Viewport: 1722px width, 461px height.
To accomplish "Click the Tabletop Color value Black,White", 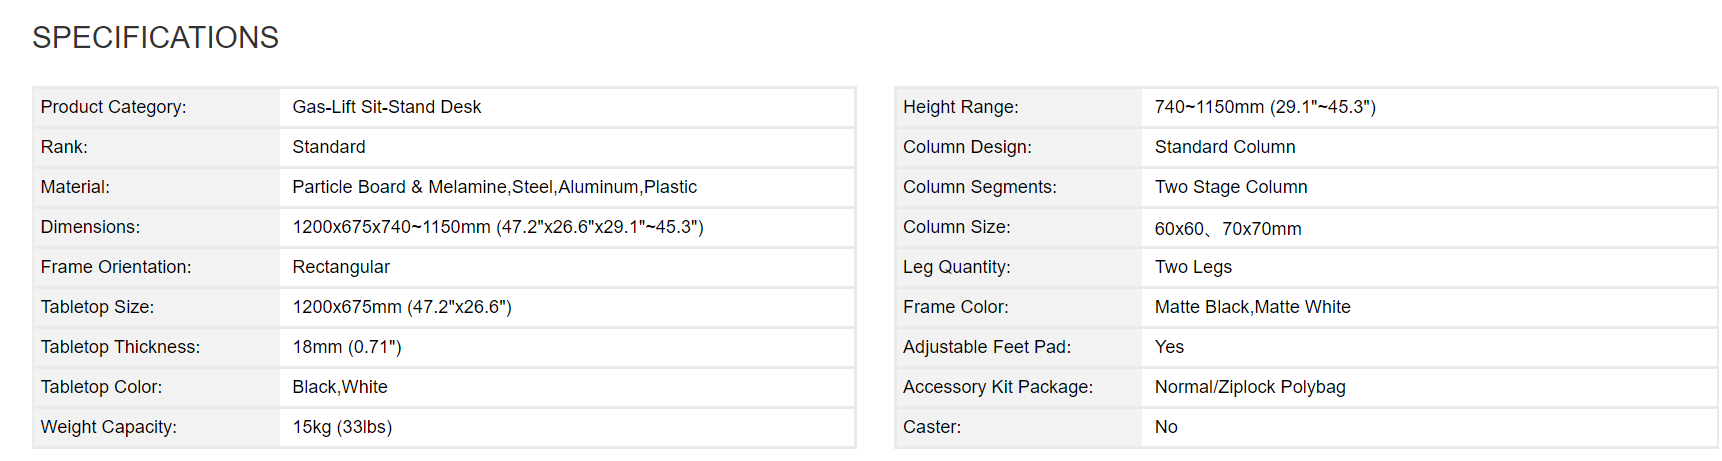I will click(340, 387).
